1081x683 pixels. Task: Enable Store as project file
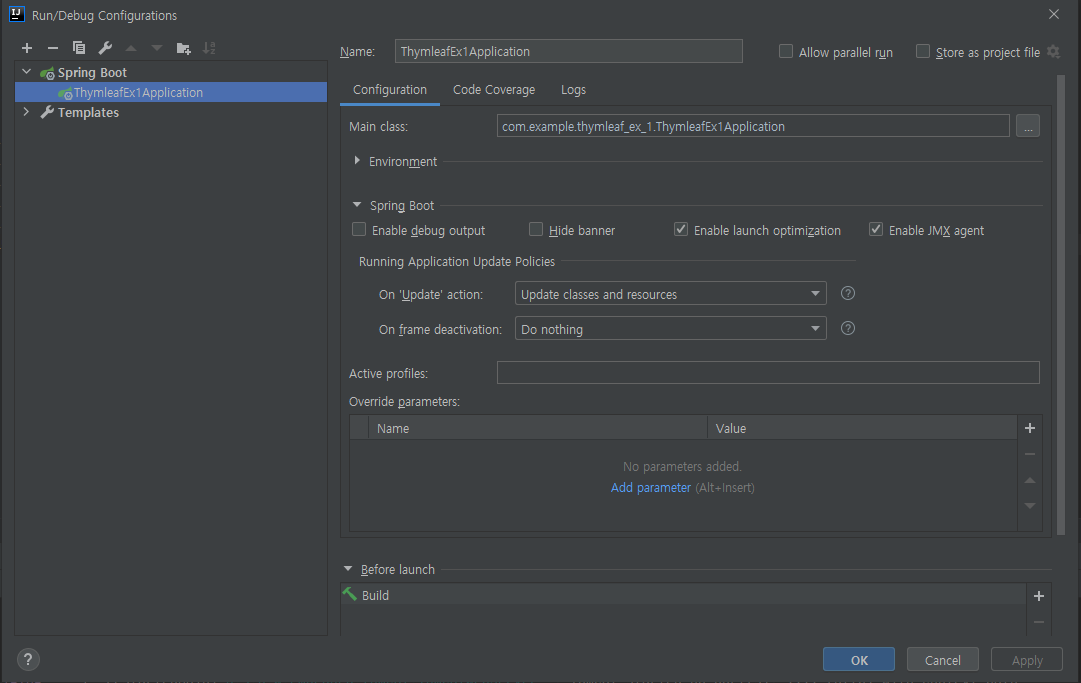coord(922,52)
